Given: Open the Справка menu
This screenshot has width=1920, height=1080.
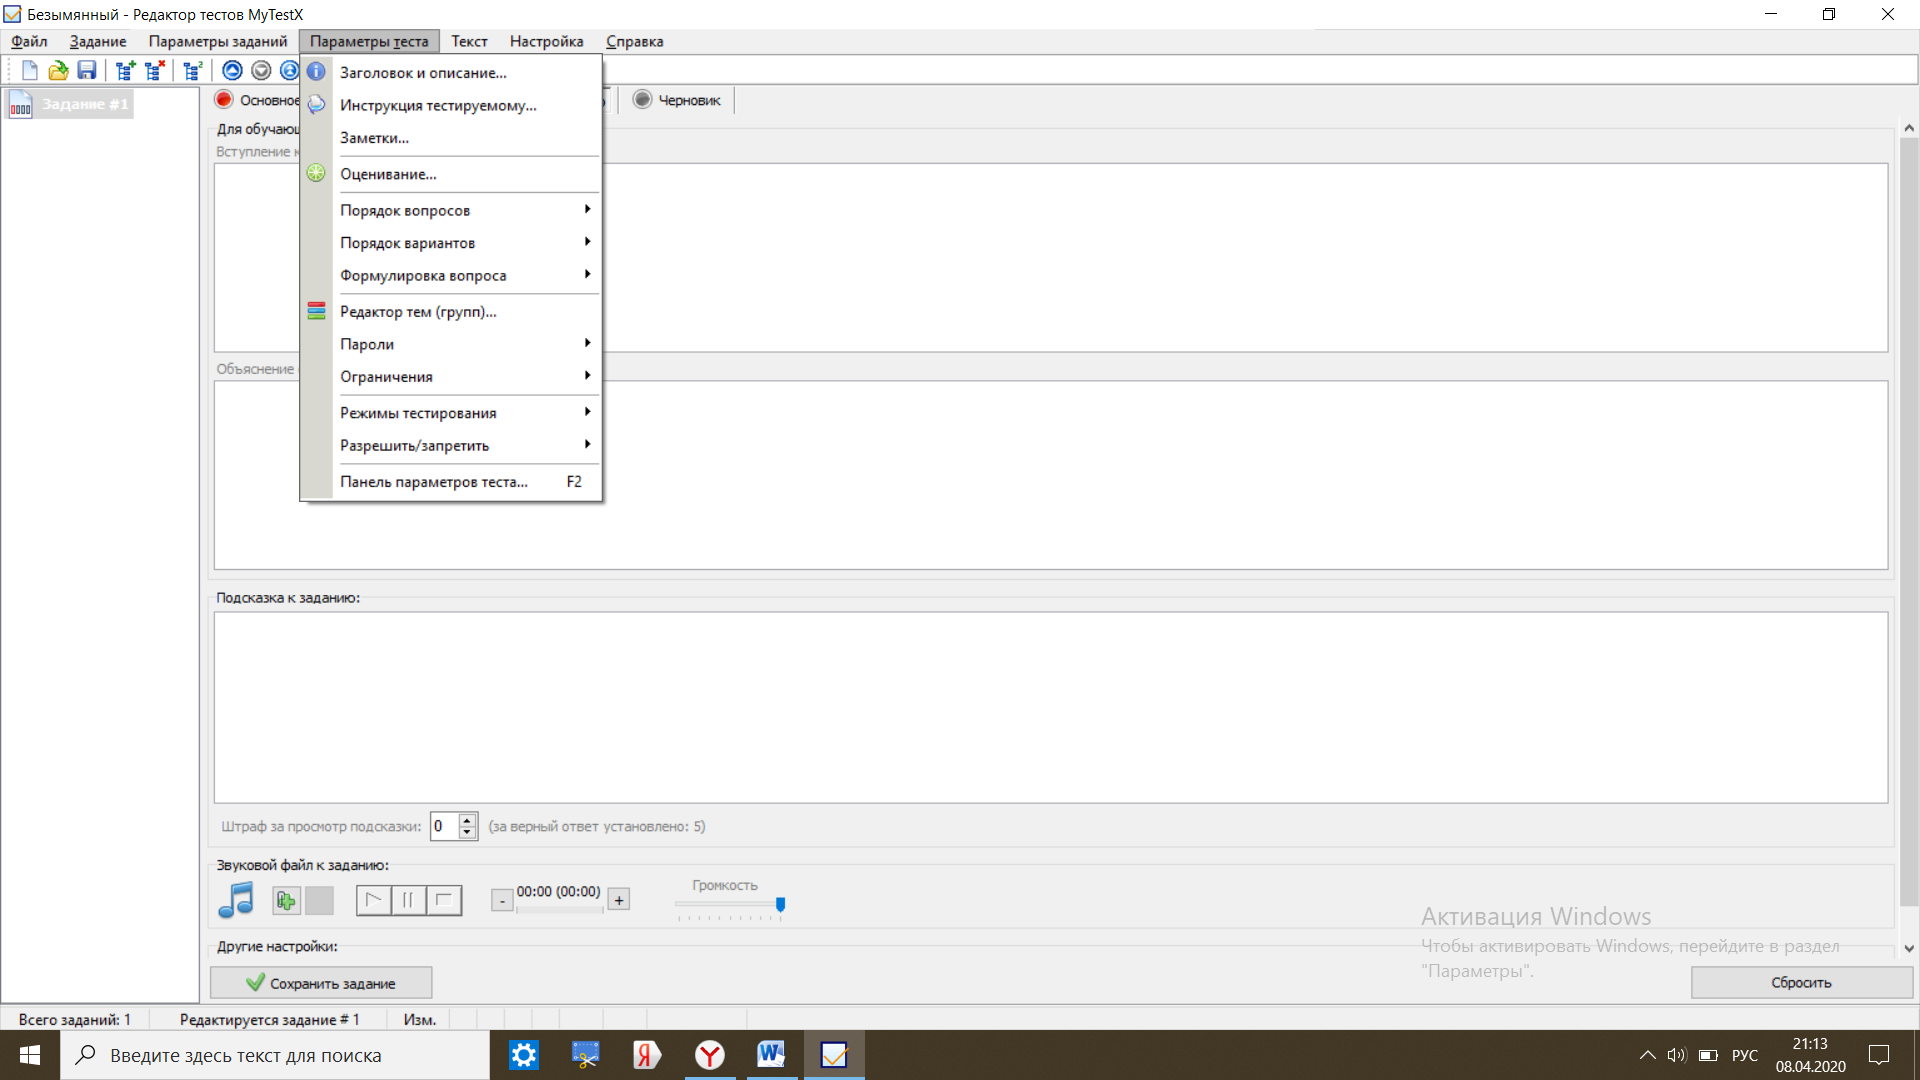Looking at the screenshot, I should (x=634, y=41).
